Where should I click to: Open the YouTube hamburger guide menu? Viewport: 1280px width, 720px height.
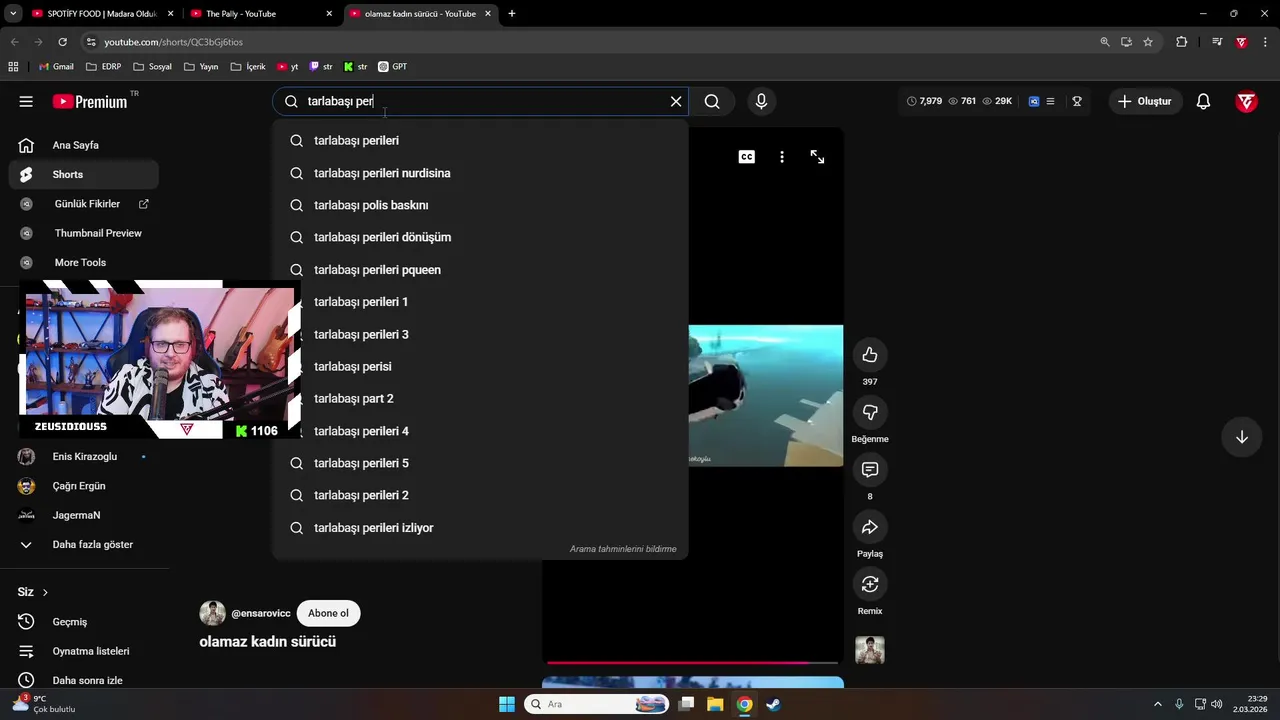pyautogui.click(x=26, y=101)
